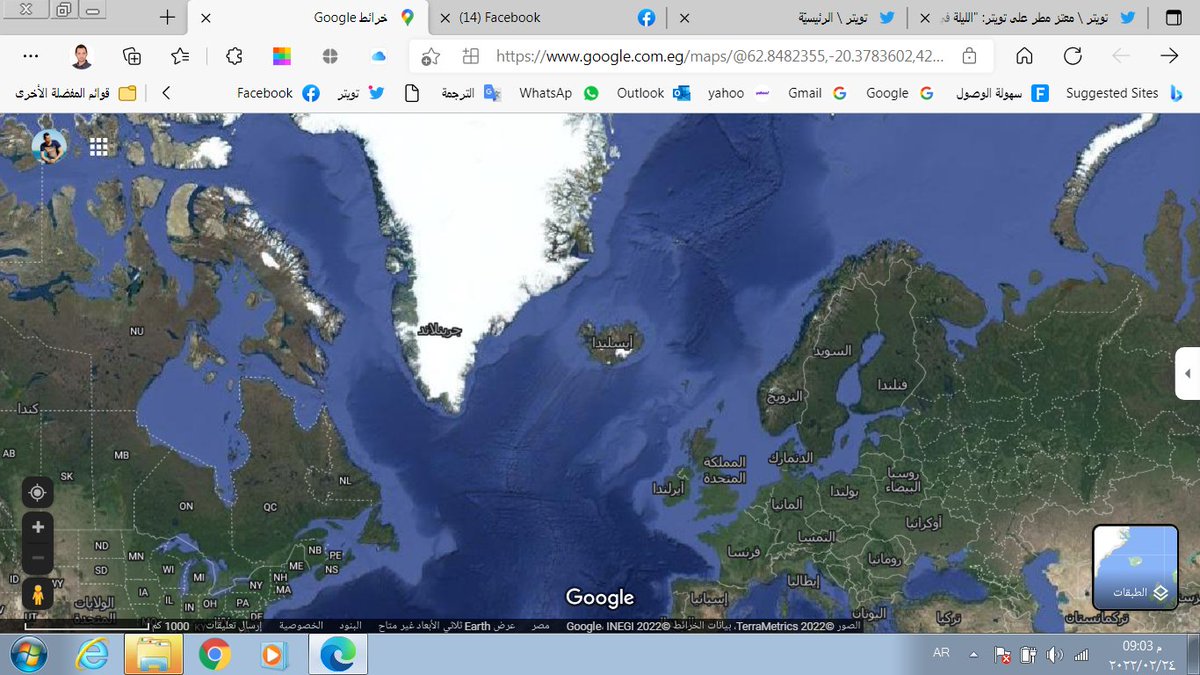Click the الخصوصية privacy link

click(x=301, y=625)
